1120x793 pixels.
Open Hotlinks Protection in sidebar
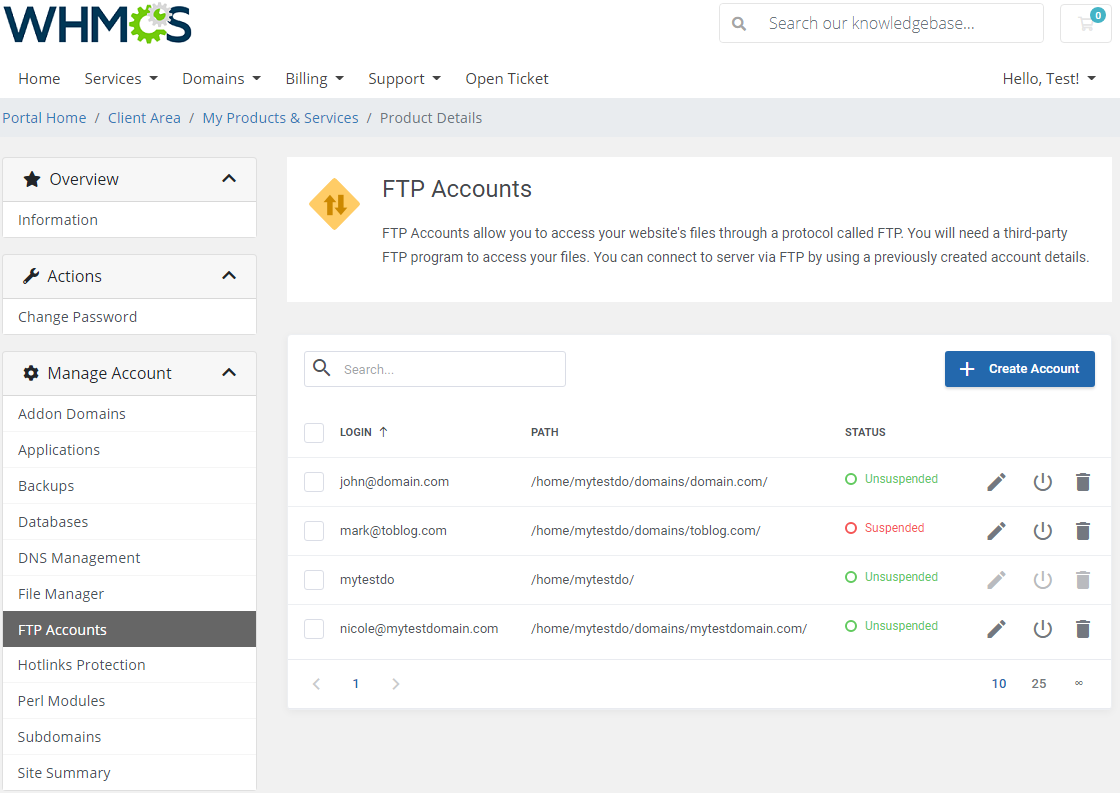[x=129, y=665]
